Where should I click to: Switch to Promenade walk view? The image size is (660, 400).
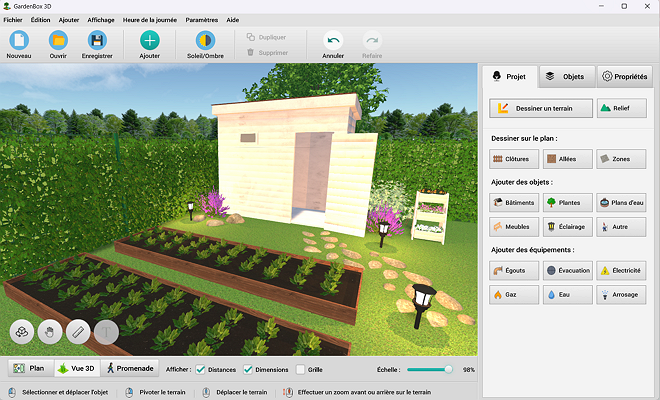coord(130,368)
